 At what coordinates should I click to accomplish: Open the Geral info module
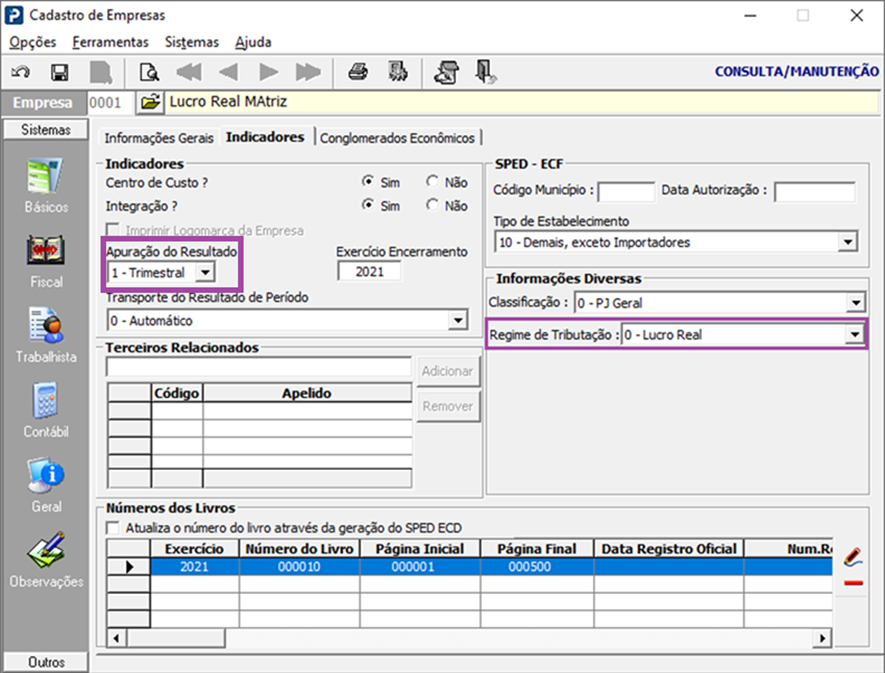pyautogui.click(x=46, y=486)
